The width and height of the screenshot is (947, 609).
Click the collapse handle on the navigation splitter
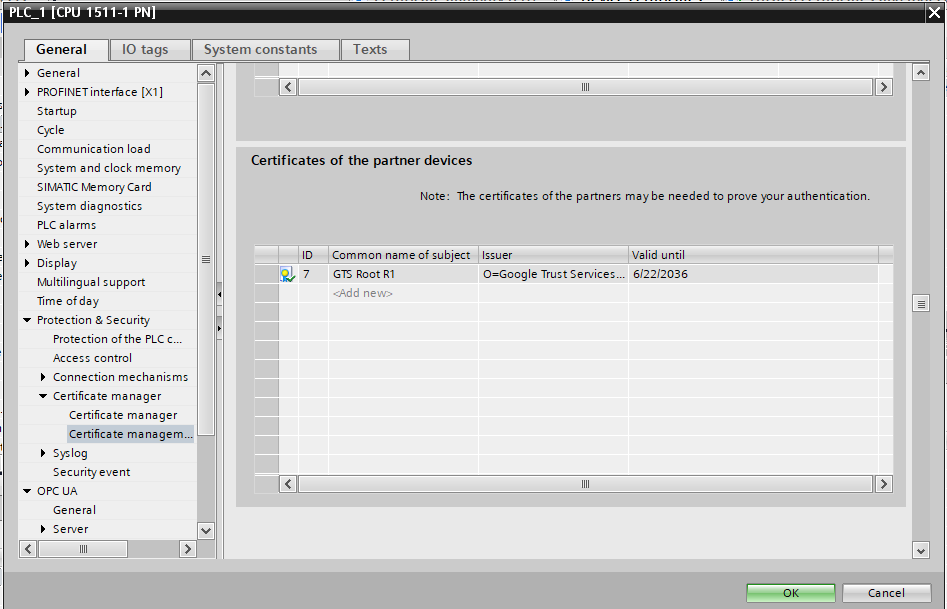[220, 294]
